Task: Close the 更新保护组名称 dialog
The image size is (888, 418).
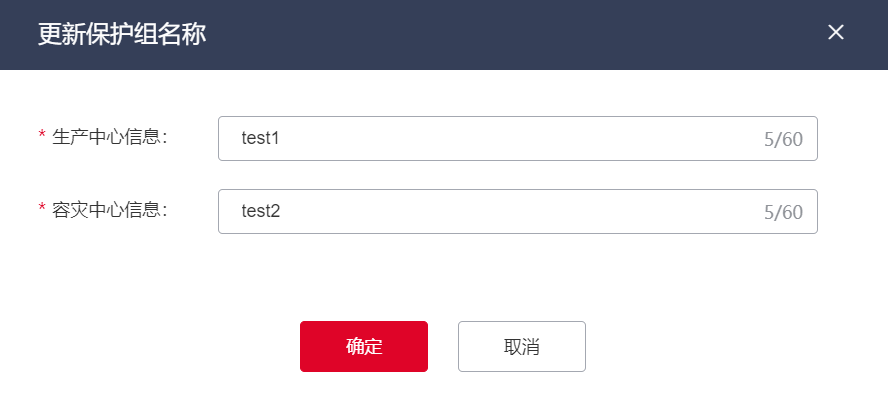Action: [836, 32]
